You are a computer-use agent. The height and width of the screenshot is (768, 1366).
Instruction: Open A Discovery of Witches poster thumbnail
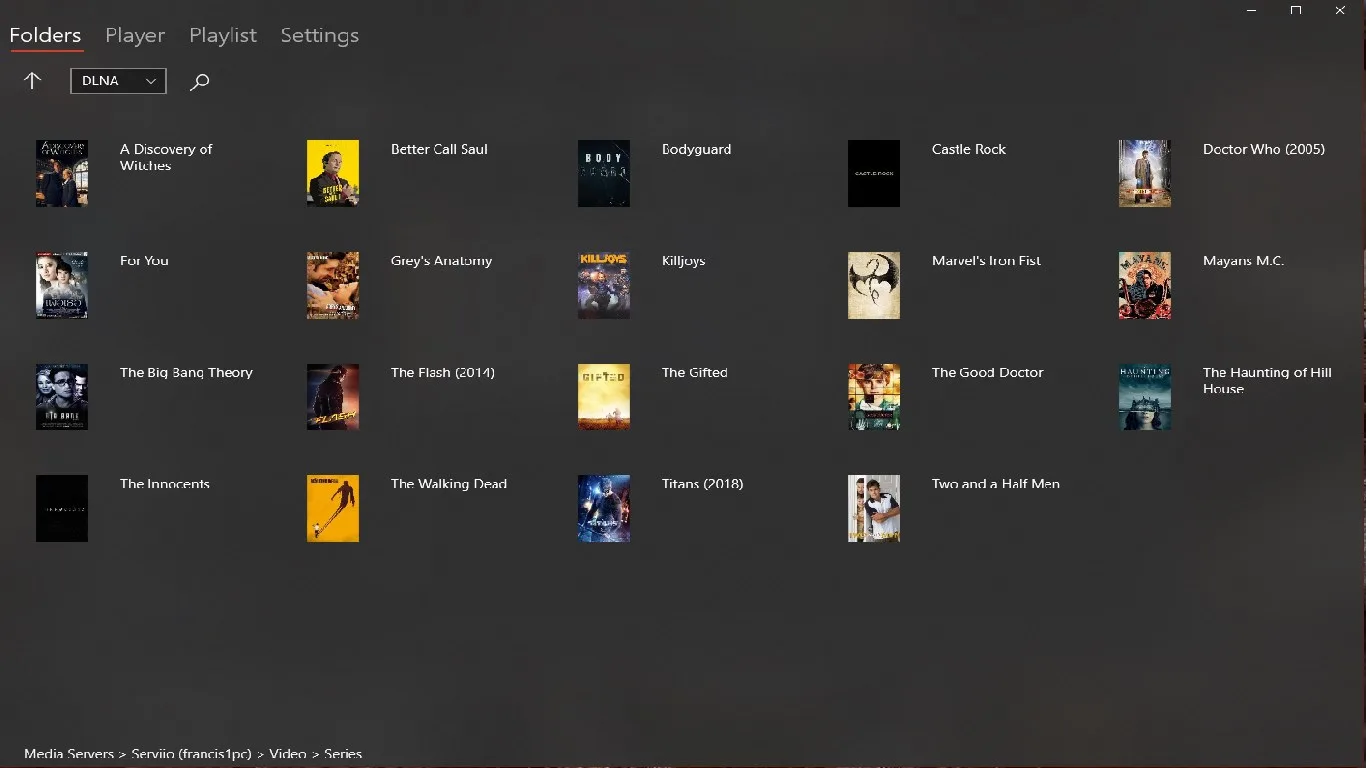[x=62, y=173]
